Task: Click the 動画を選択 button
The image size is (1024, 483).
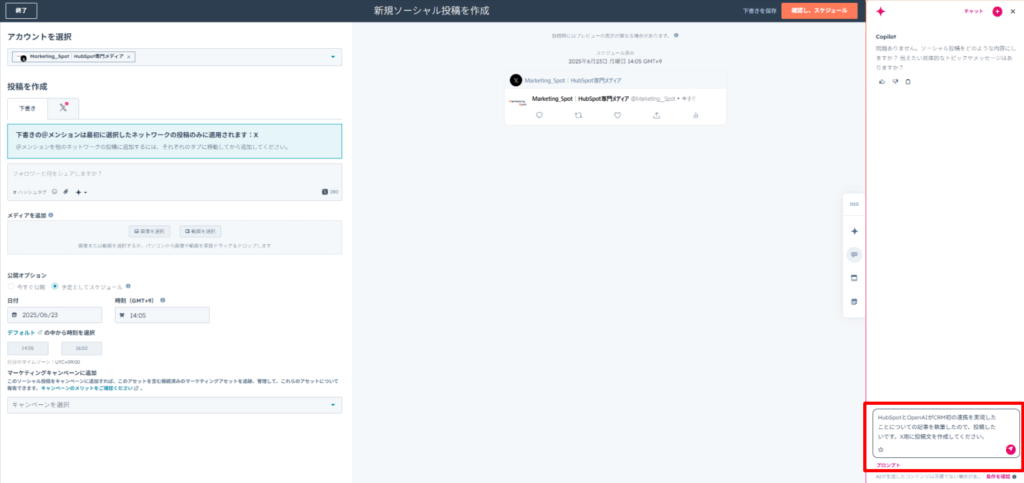Action: click(x=200, y=231)
